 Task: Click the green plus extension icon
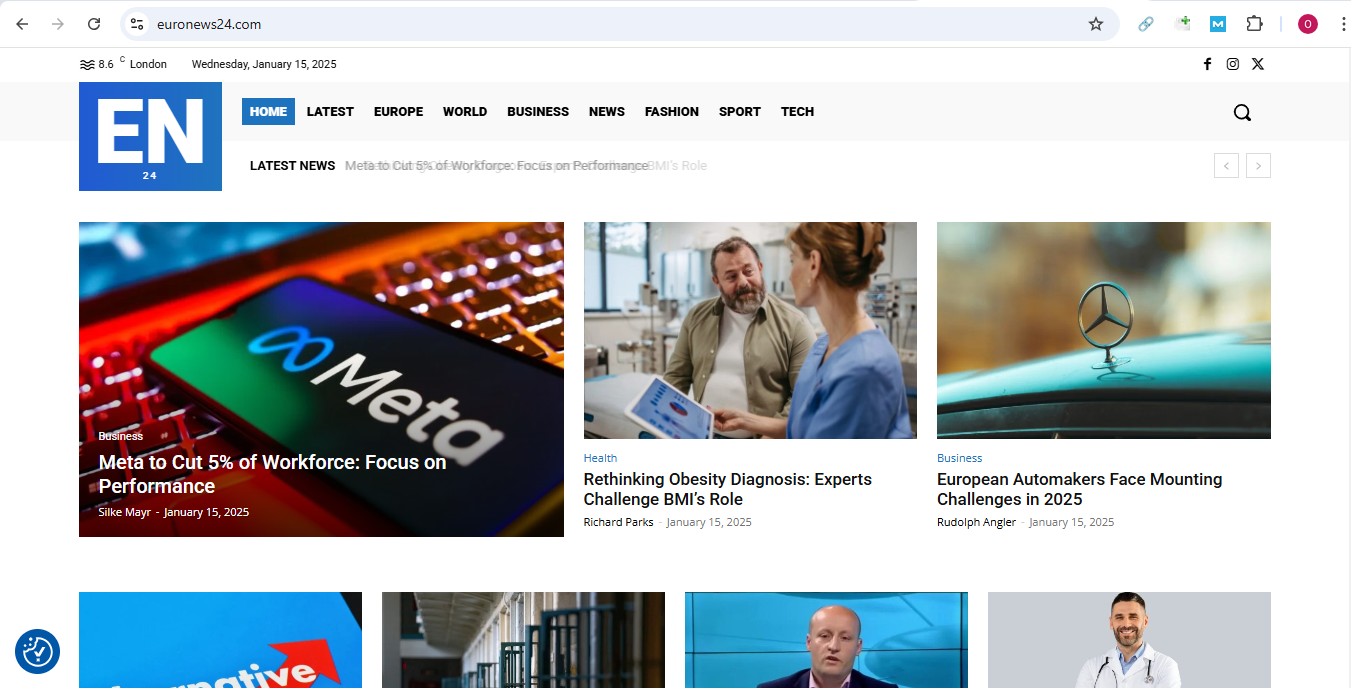1183,24
